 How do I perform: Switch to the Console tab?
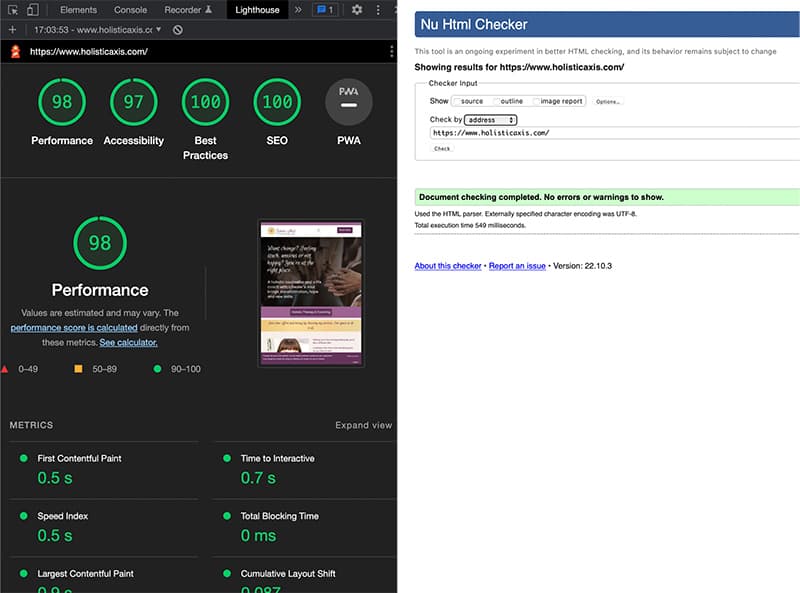pos(130,10)
